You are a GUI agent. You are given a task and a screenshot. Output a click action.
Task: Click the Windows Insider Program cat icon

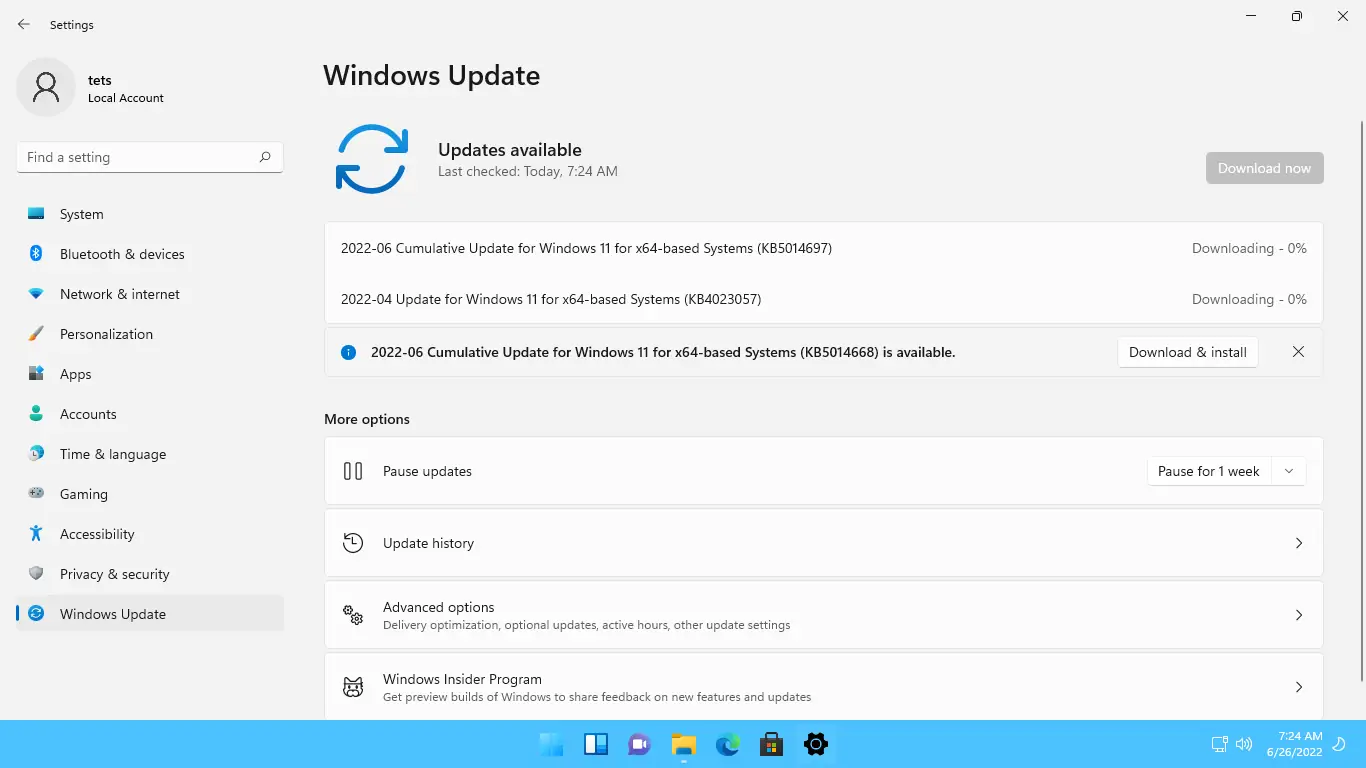tap(353, 687)
